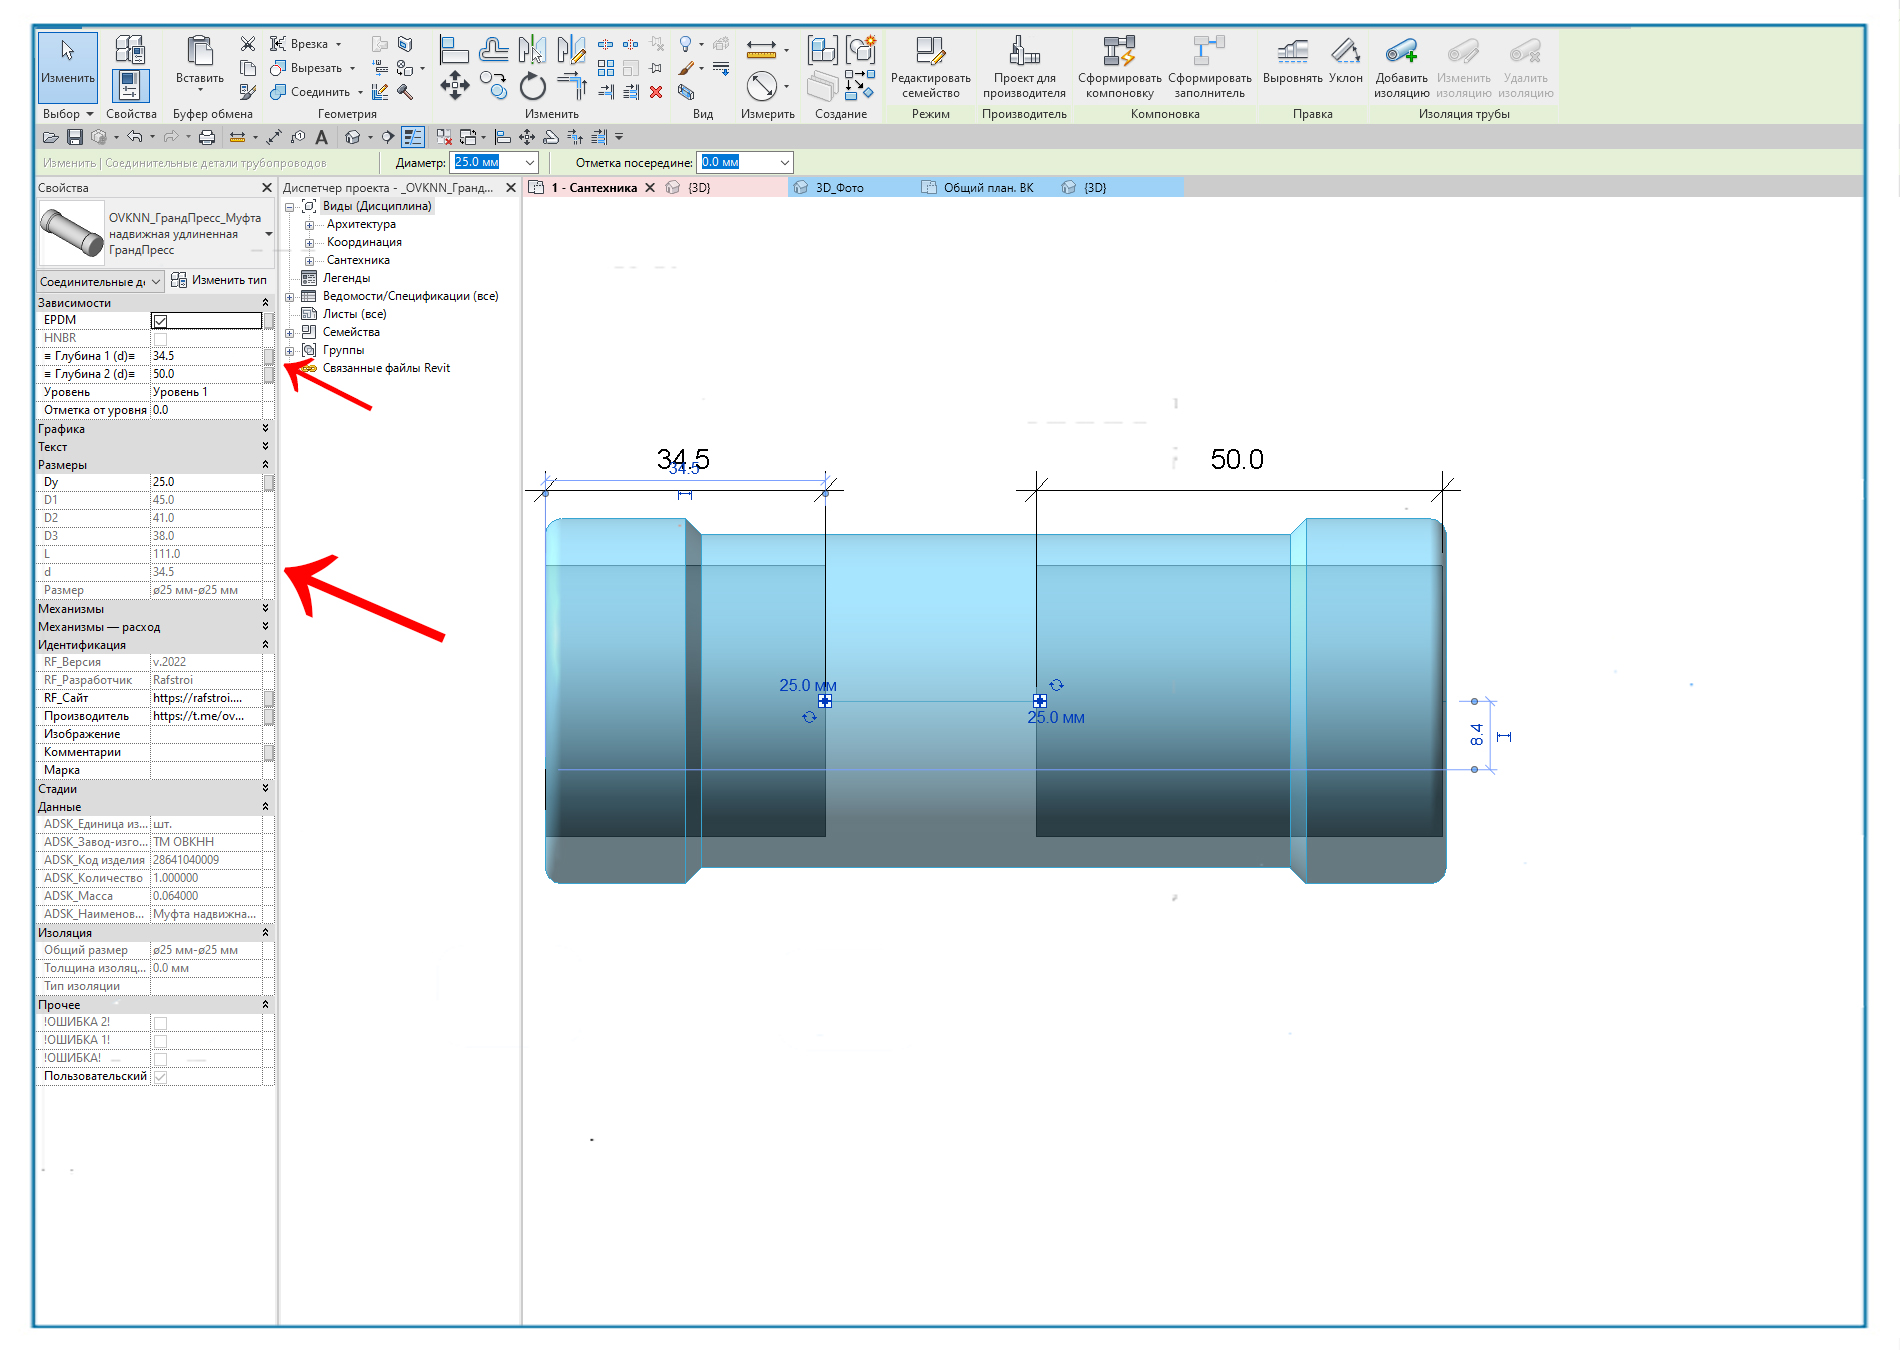Image resolution: width=1900 pixels, height=1350 pixels.
Task: Toggle the !ОШИБКА 1! checkbox
Action: pyautogui.click(x=160, y=1041)
